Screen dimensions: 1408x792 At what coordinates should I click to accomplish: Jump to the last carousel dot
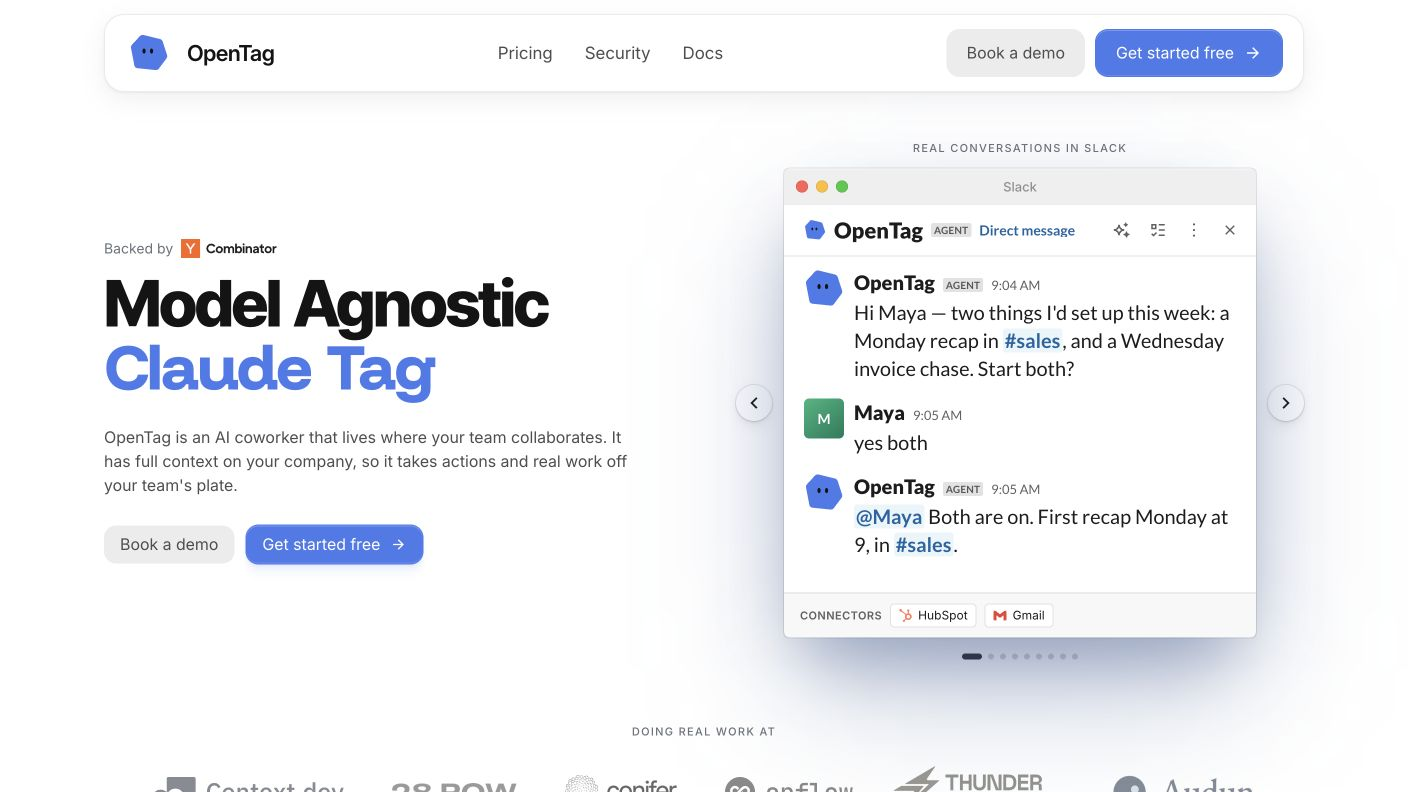[1075, 656]
